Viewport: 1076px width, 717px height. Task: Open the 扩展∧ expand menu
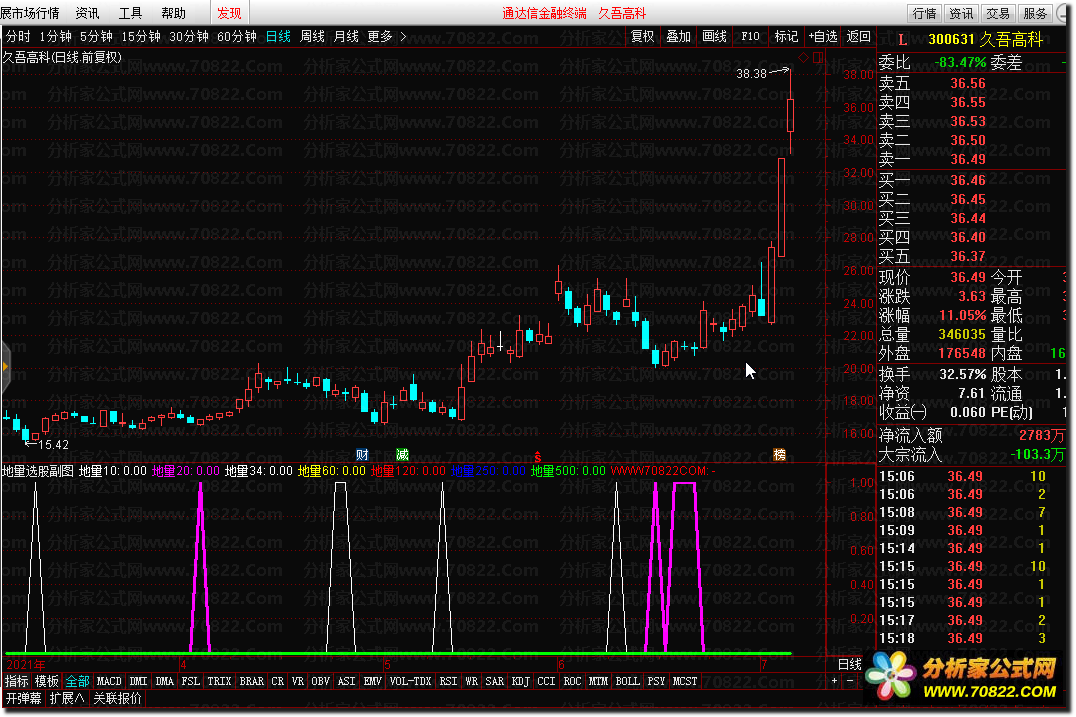click(x=67, y=698)
